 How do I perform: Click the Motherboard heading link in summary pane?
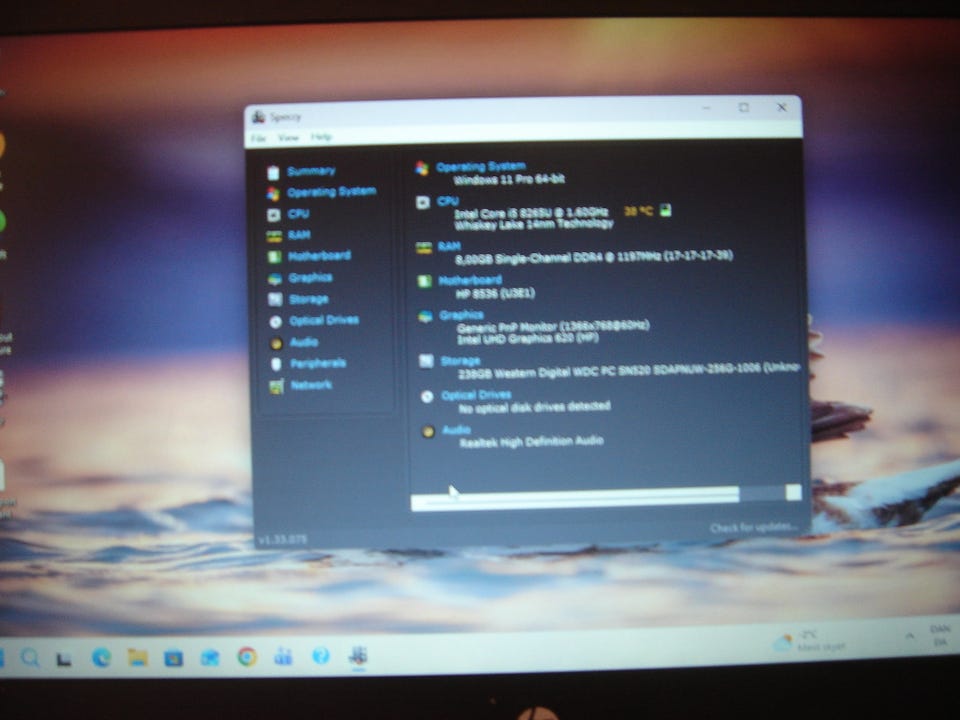[470, 280]
